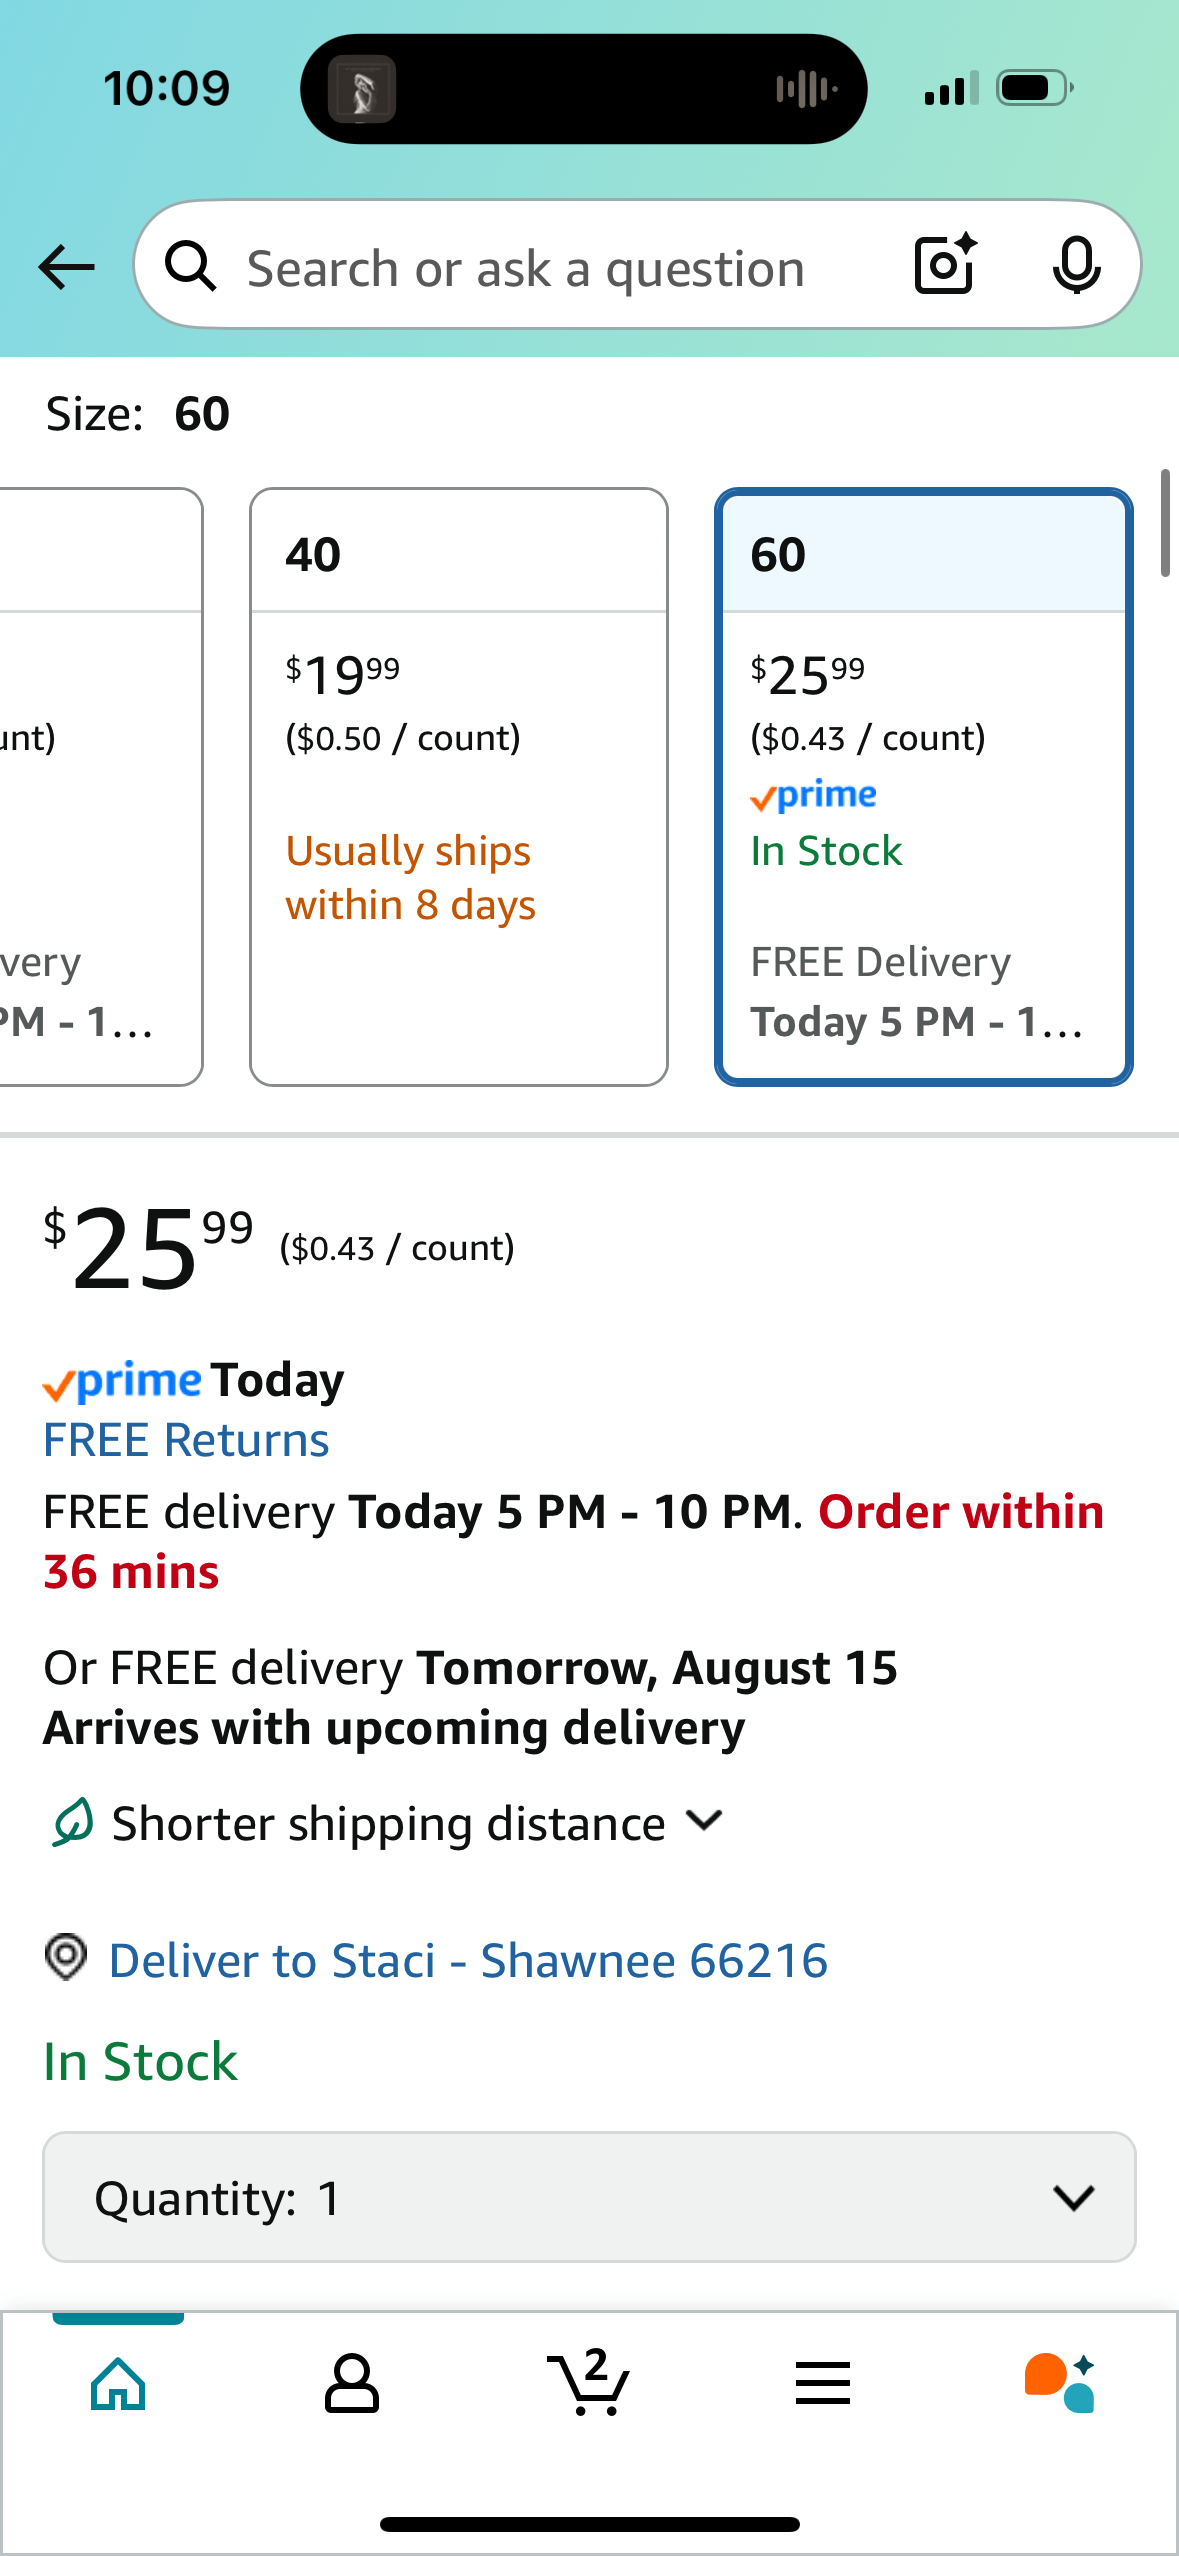Click the vertical scrollbar handle
This screenshot has width=1179, height=2556.
tap(1165, 523)
